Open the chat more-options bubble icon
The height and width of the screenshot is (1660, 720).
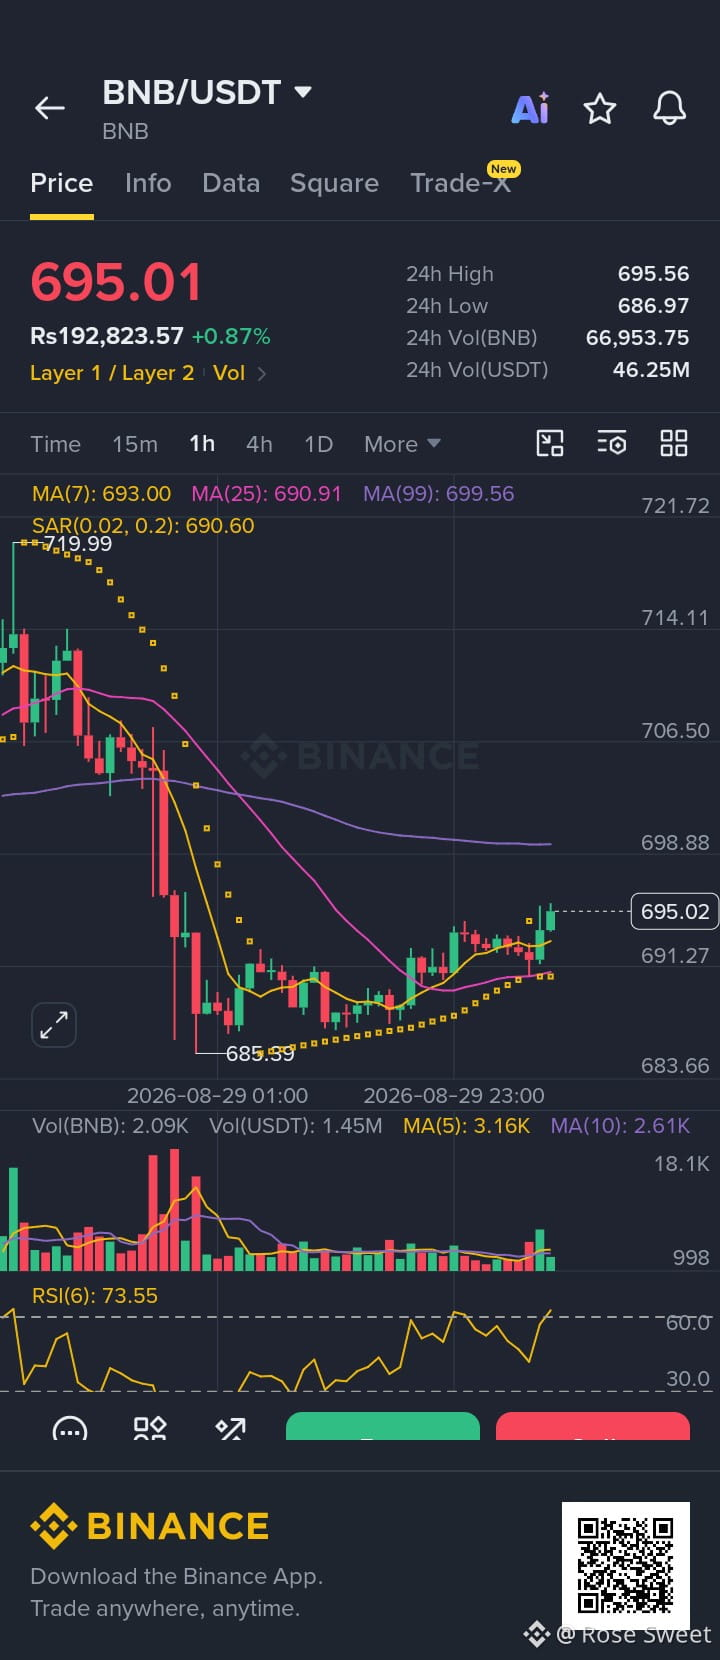(x=69, y=1428)
